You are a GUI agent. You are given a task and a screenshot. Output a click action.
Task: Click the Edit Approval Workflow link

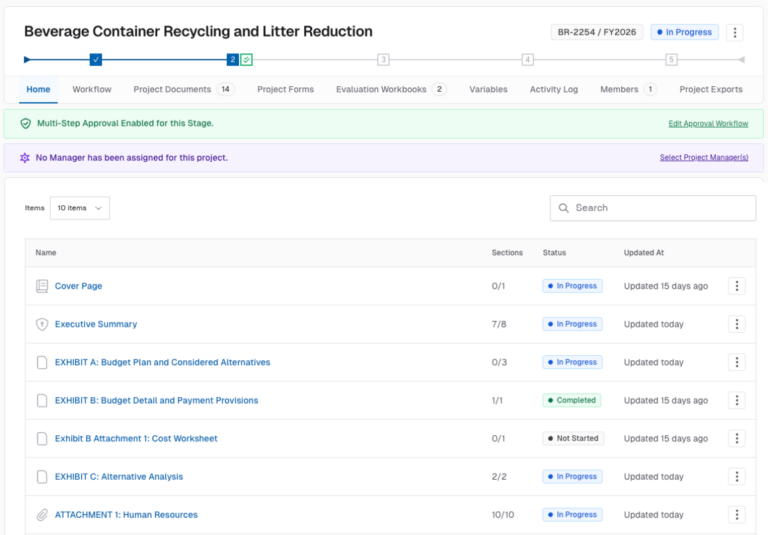click(707, 124)
